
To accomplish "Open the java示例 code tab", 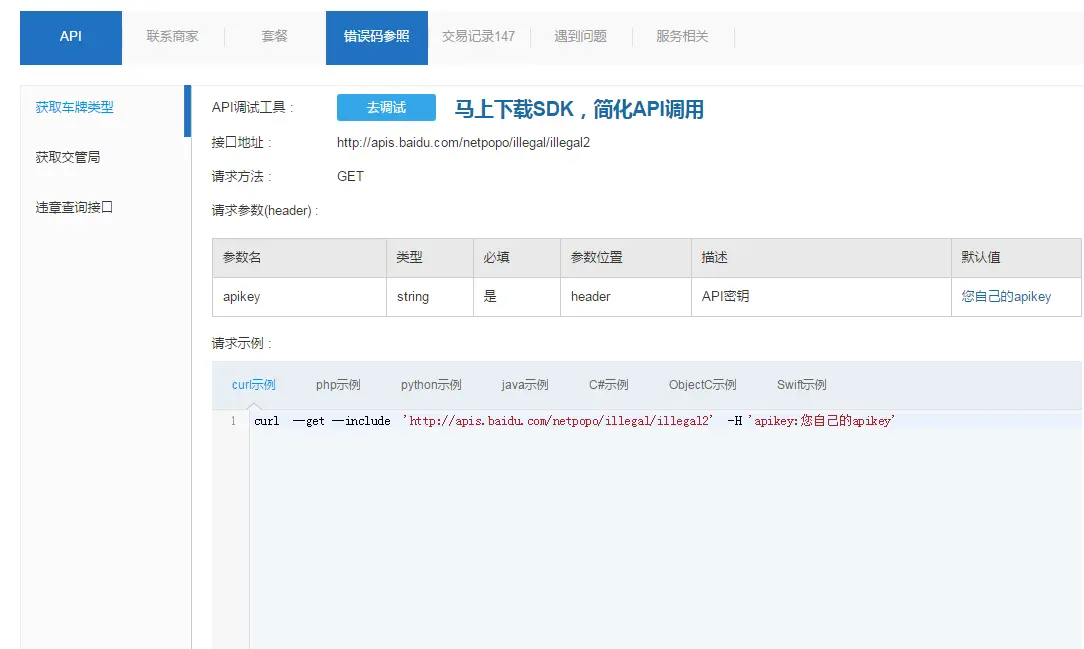I will click(525, 385).
